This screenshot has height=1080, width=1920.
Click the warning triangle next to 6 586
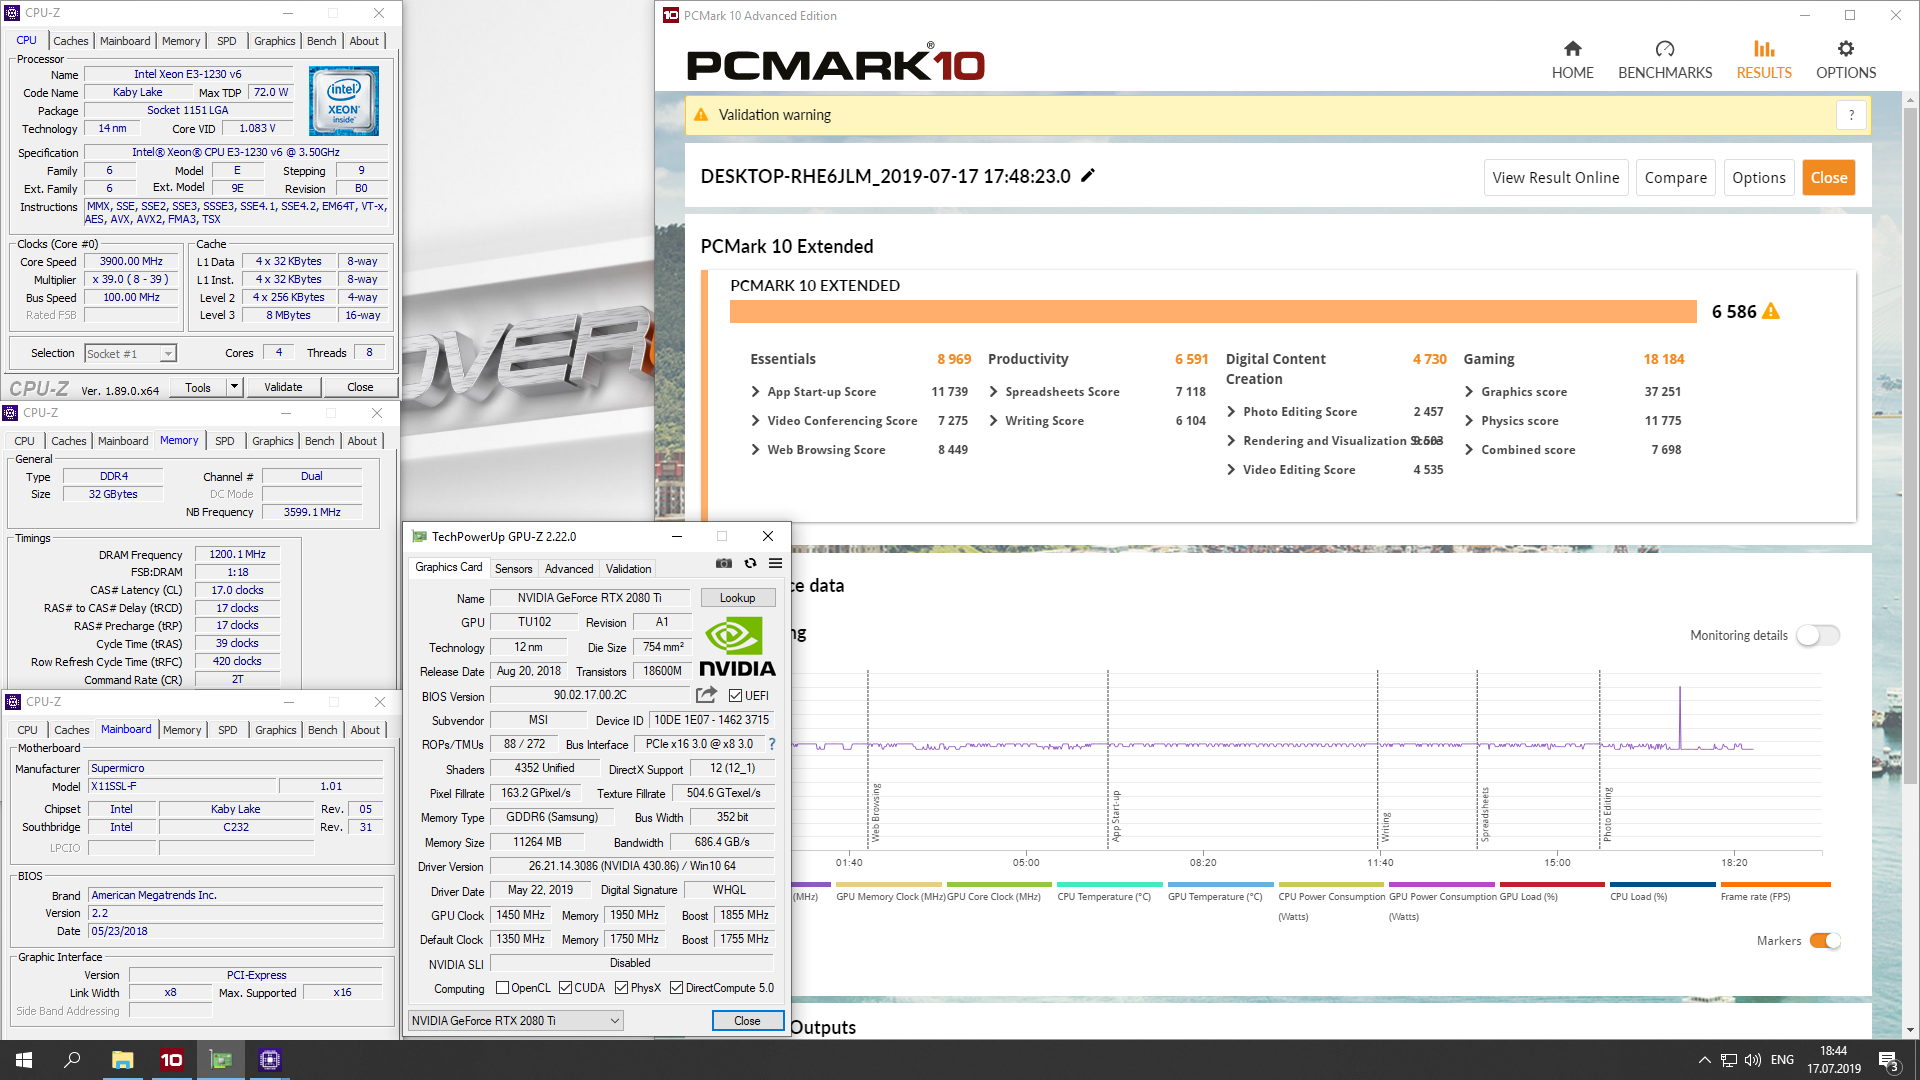tap(1771, 311)
